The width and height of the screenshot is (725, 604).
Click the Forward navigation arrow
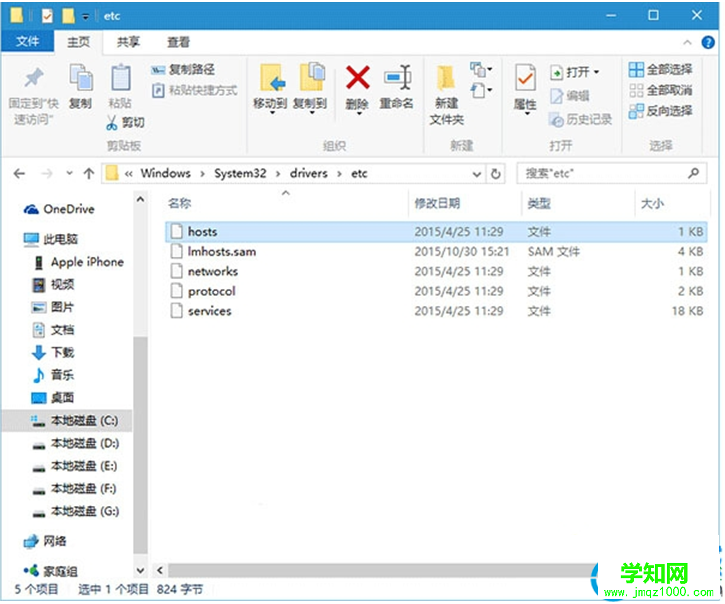tap(47, 173)
